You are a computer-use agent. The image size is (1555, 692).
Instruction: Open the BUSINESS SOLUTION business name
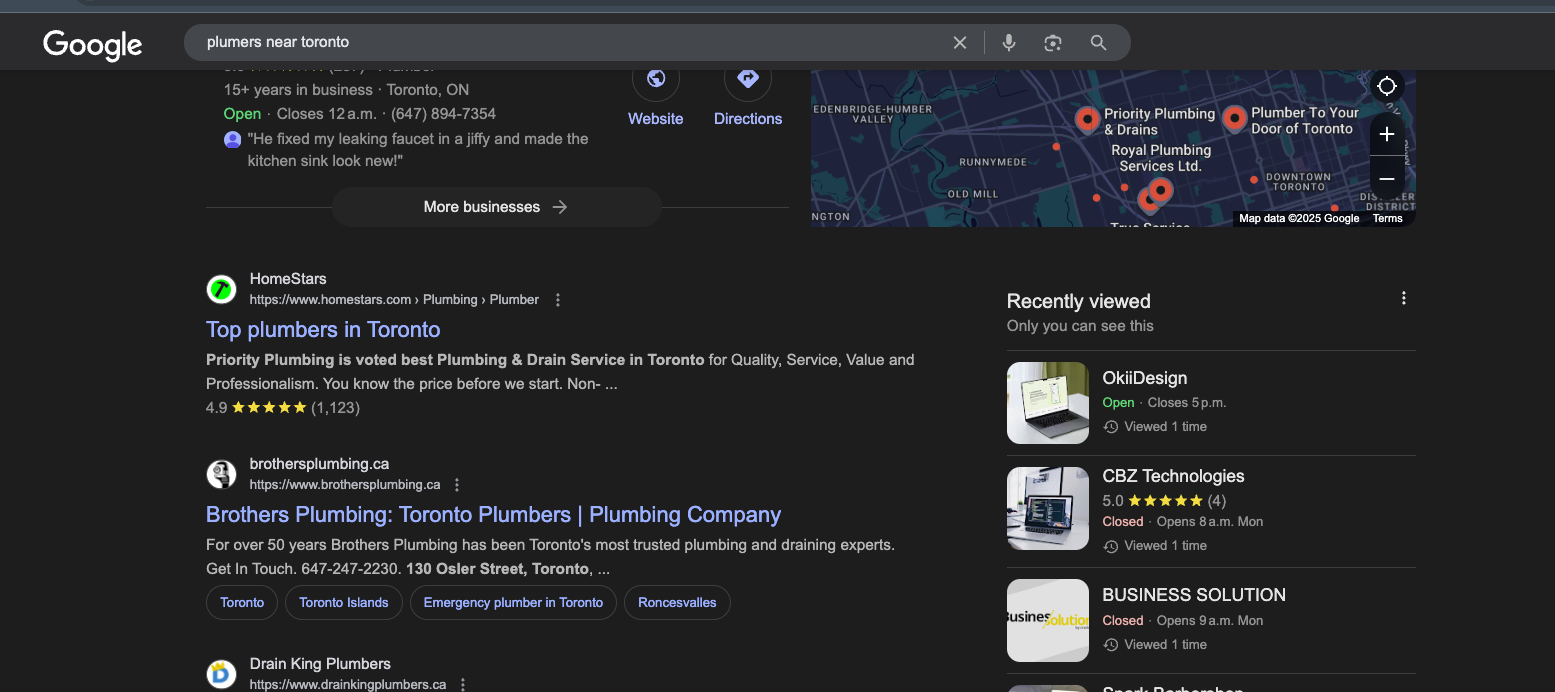click(x=1194, y=595)
